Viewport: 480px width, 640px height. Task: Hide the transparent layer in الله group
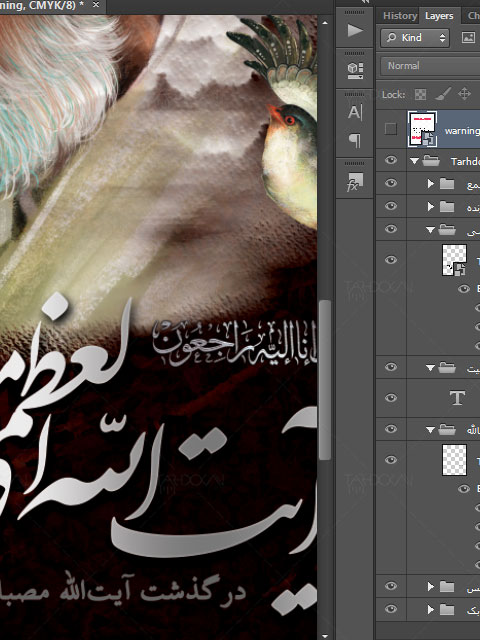391,460
